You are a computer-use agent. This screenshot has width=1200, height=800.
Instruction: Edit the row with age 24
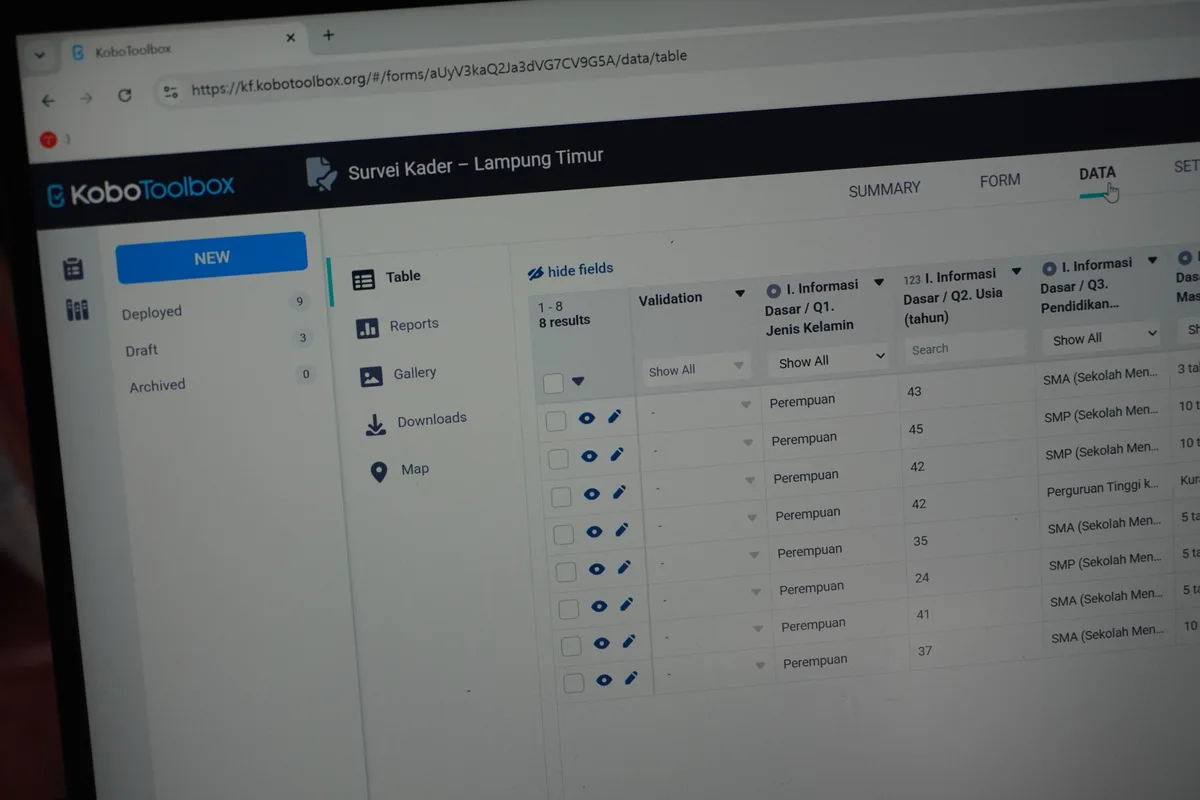626,604
